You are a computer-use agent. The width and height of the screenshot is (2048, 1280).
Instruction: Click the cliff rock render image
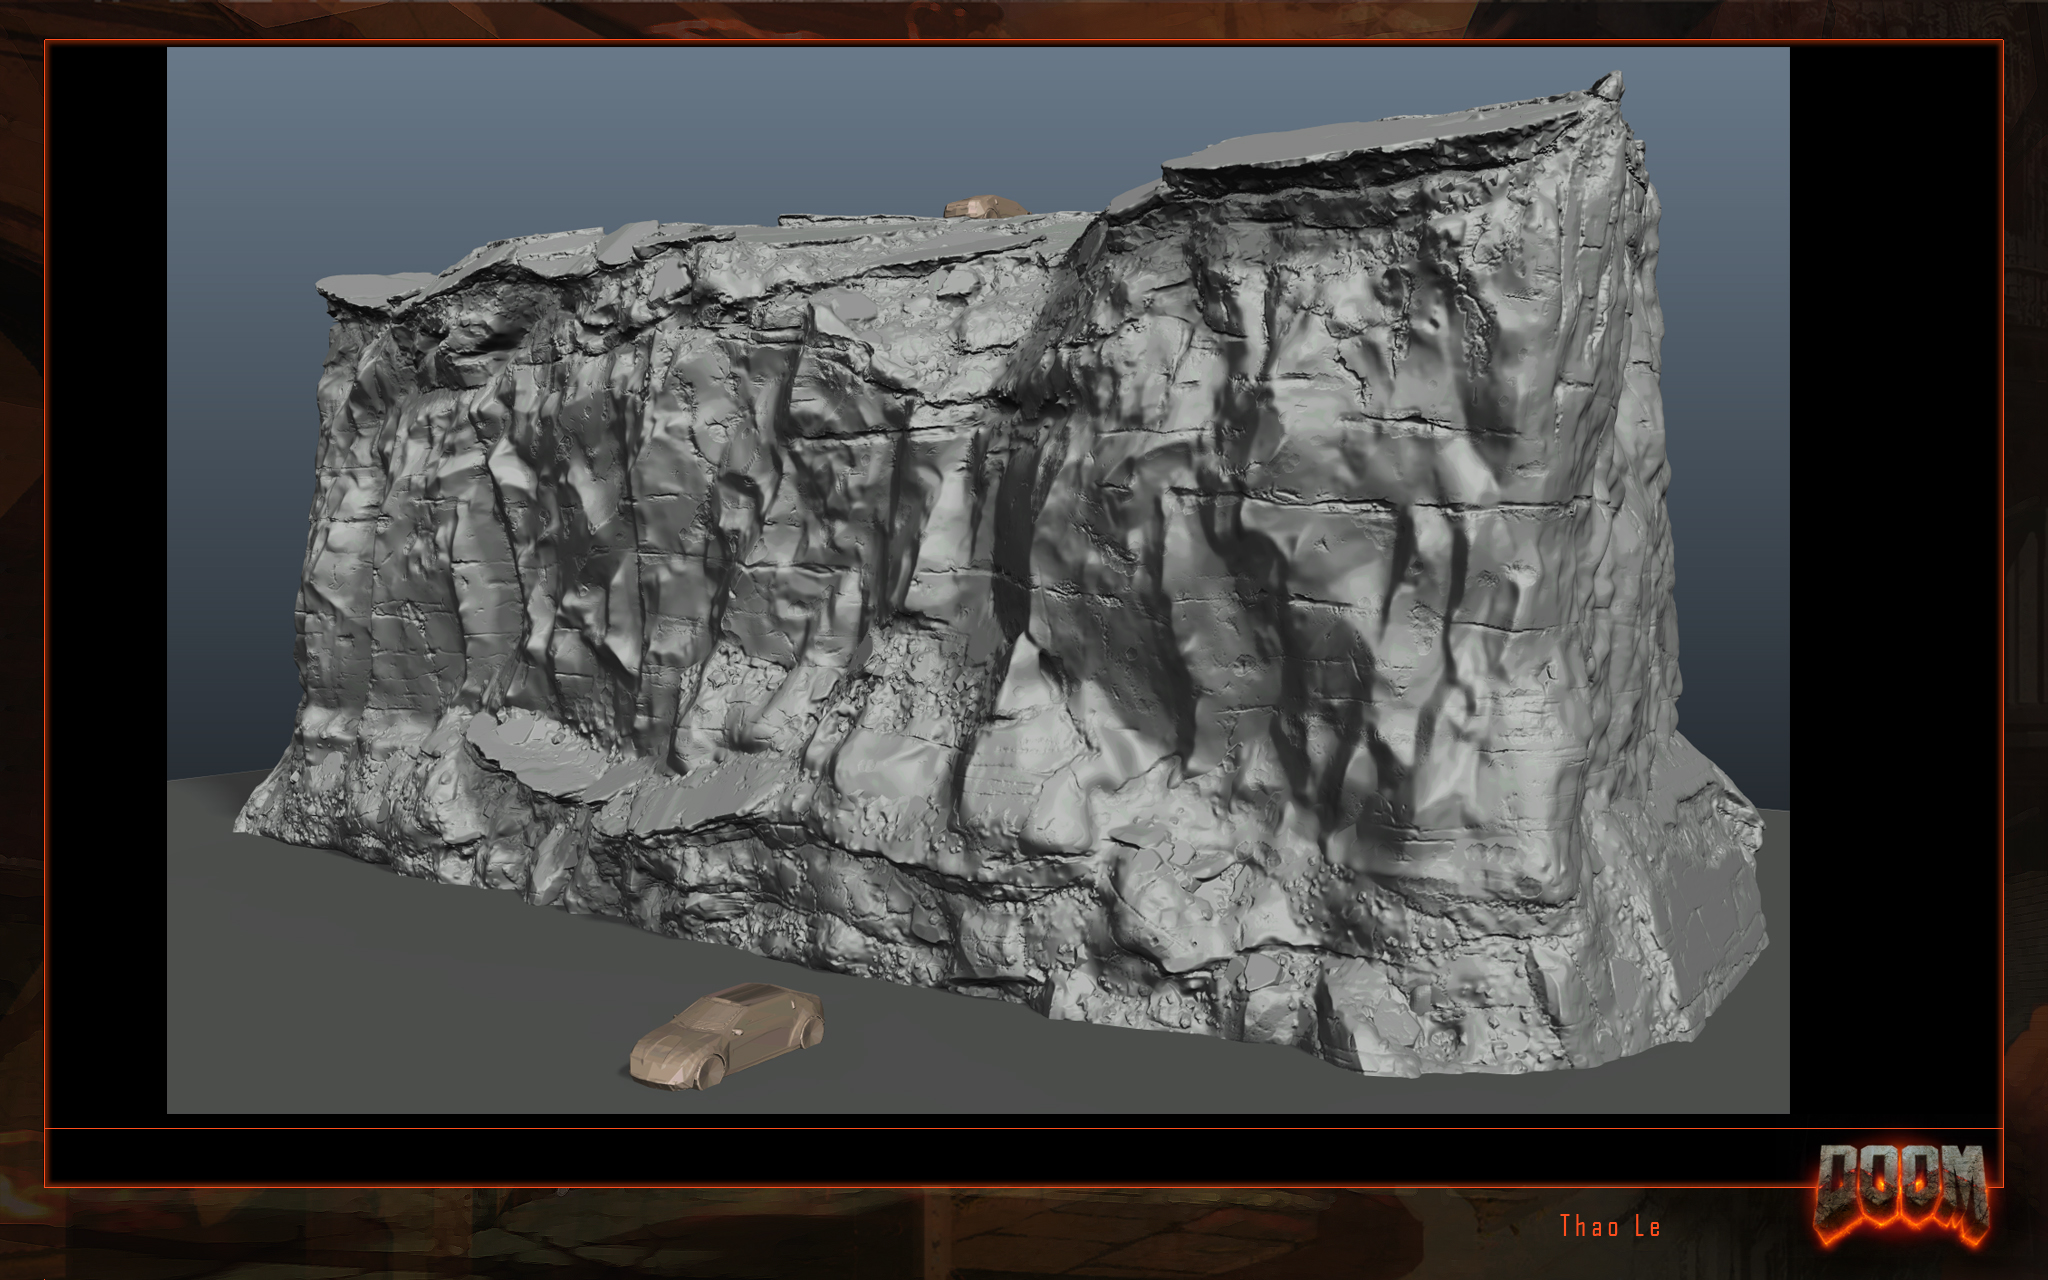pyautogui.click(x=978, y=580)
